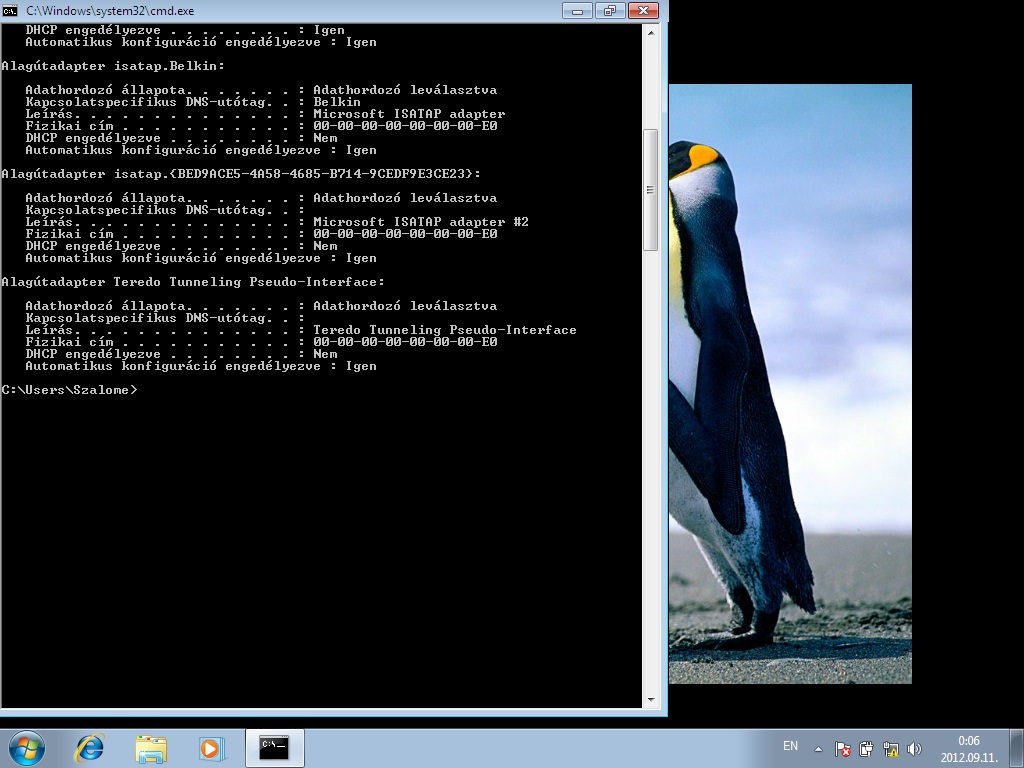The image size is (1024, 768).
Task: Launch Internet Explorer from the taskbar
Action: pos(89,748)
